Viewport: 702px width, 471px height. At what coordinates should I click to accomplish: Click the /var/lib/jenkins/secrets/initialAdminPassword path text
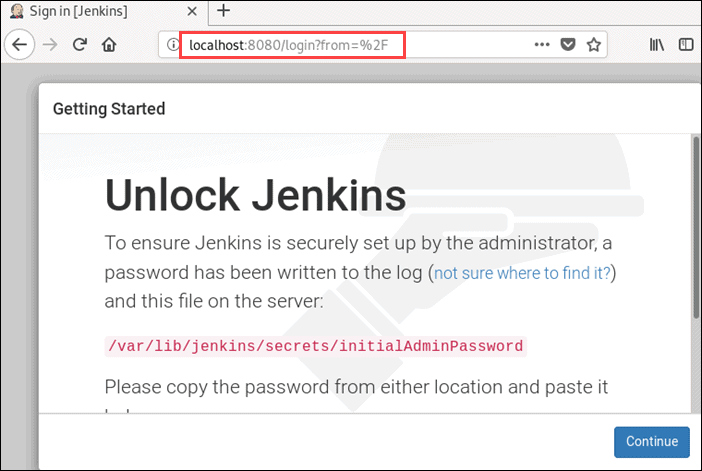pos(316,346)
